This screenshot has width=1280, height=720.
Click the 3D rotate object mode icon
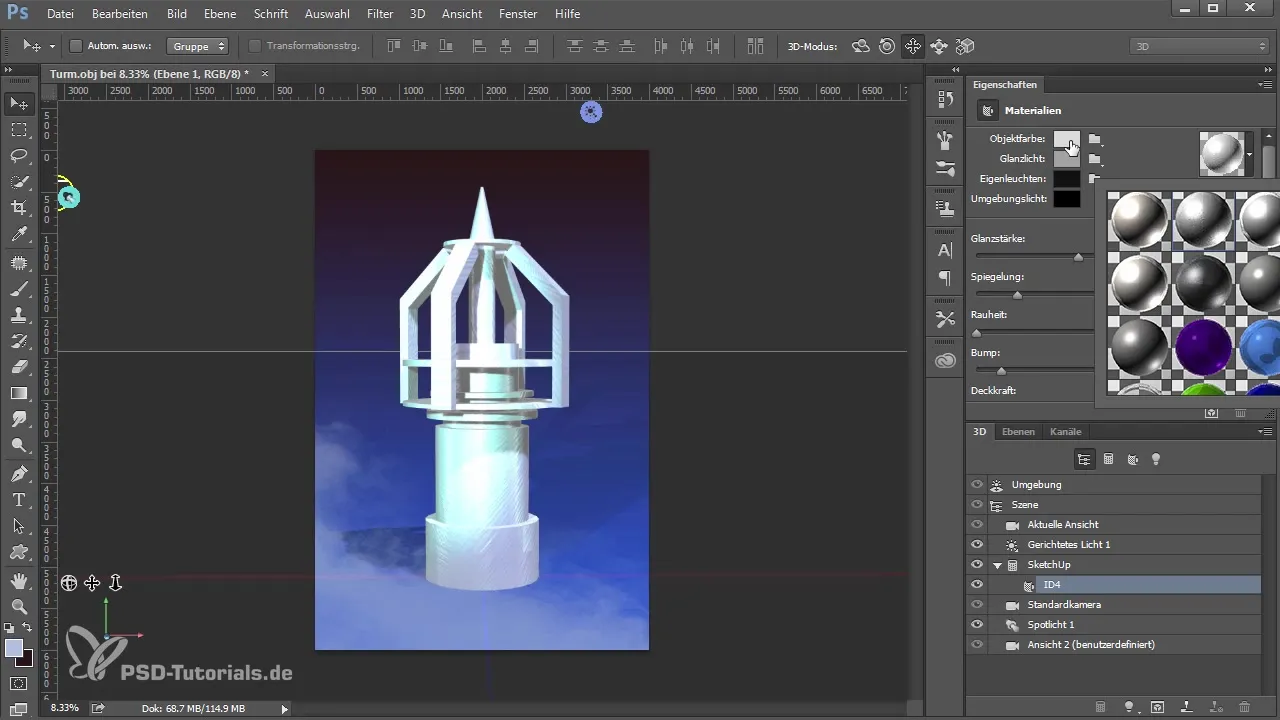pyautogui.click(x=860, y=46)
